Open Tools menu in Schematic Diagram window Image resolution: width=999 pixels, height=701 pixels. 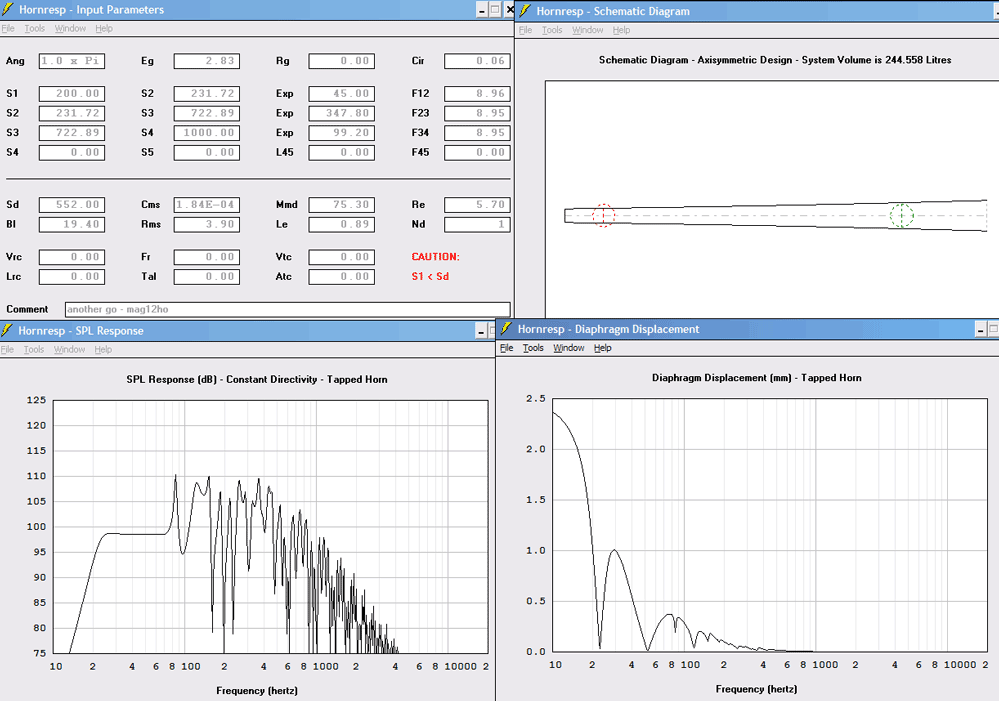coord(552,30)
